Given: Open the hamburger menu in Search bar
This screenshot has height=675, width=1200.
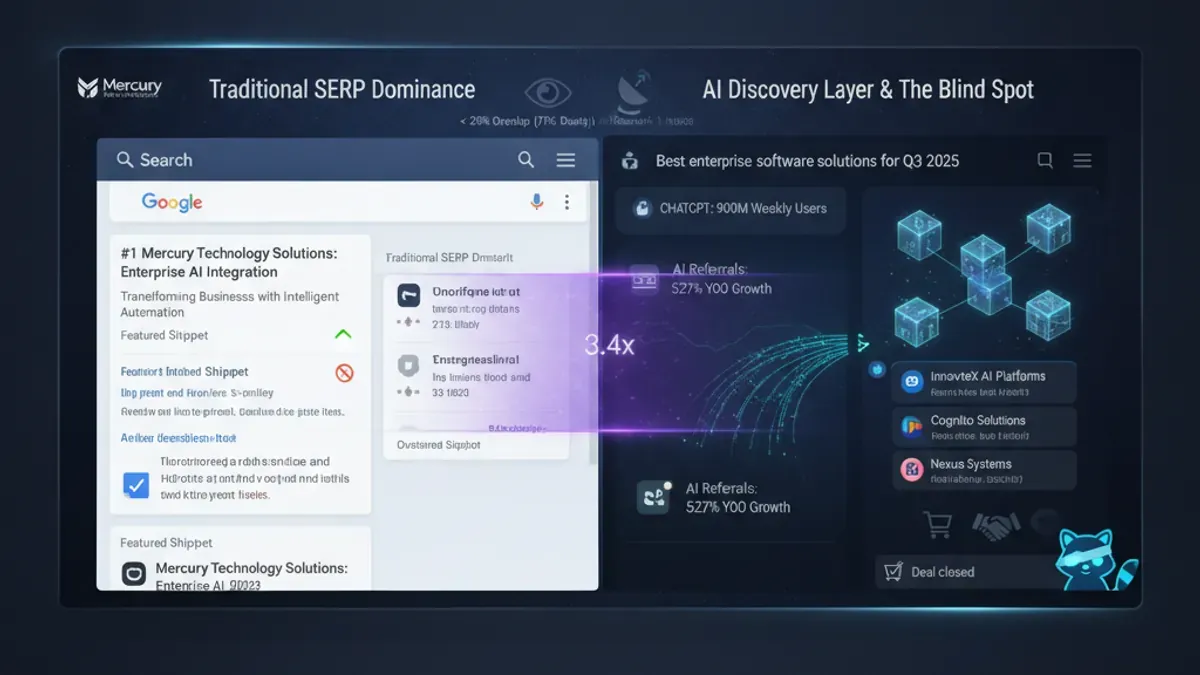Looking at the screenshot, I should point(565,160).
